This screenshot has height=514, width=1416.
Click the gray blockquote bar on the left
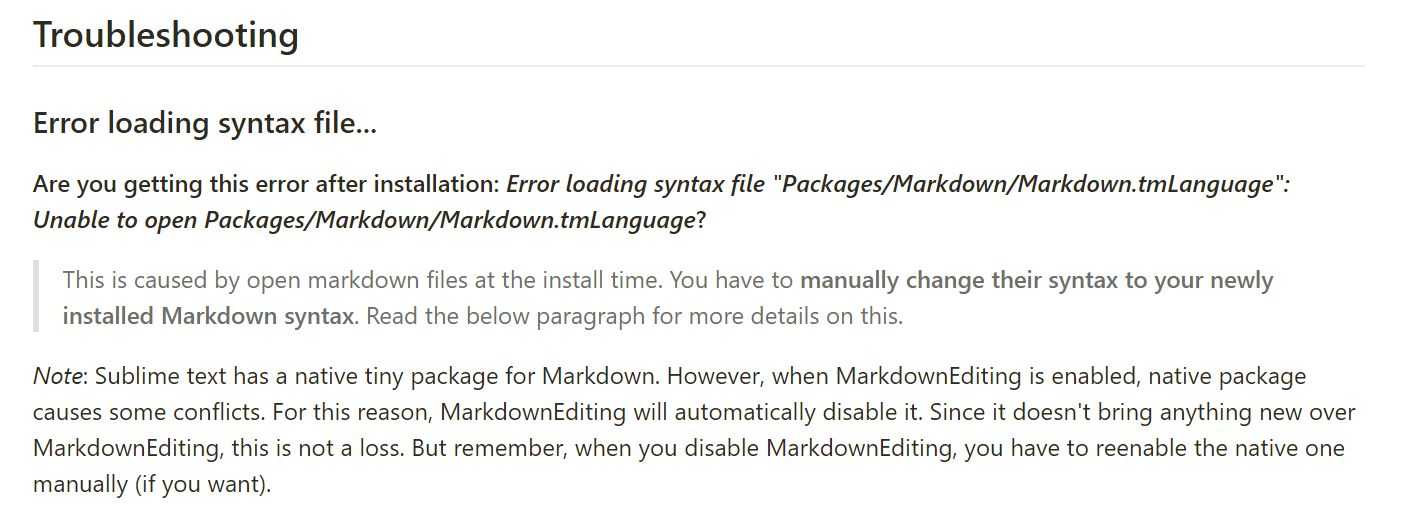click(x=36, y=297)
